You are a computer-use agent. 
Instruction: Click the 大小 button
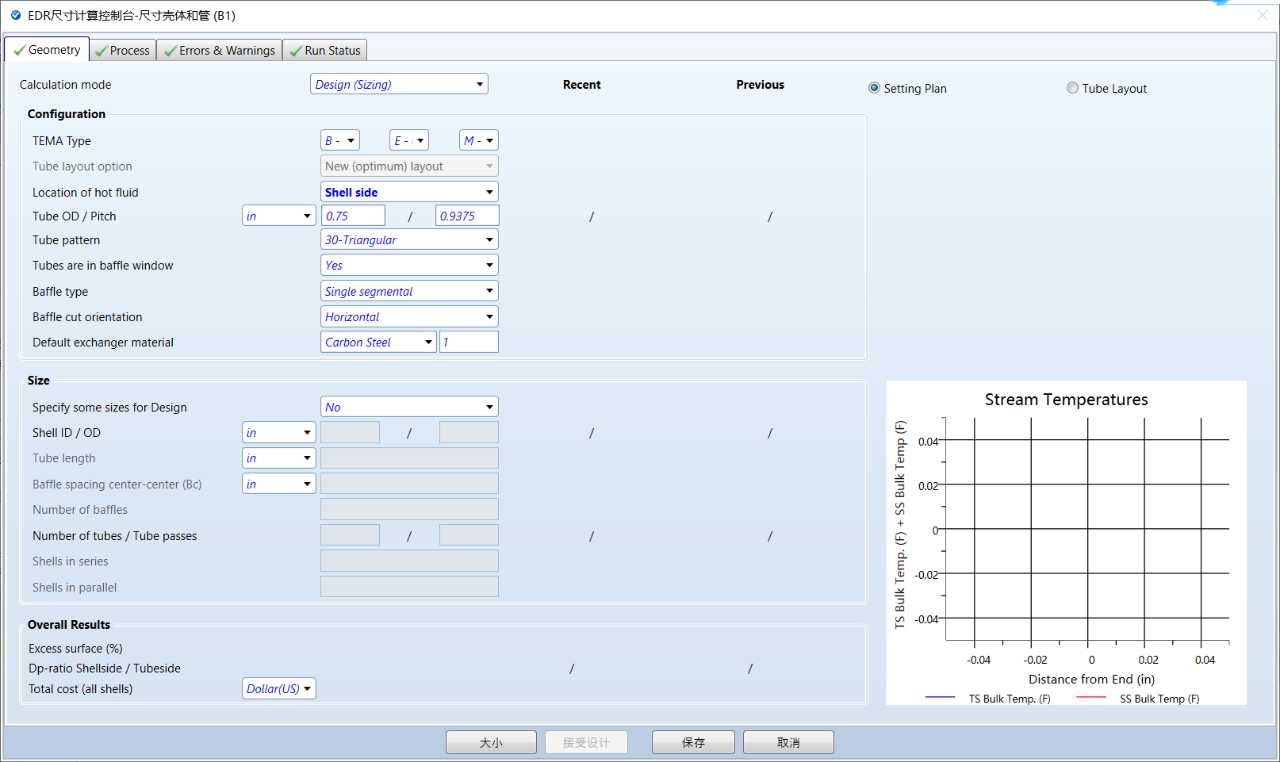[491, 742]
